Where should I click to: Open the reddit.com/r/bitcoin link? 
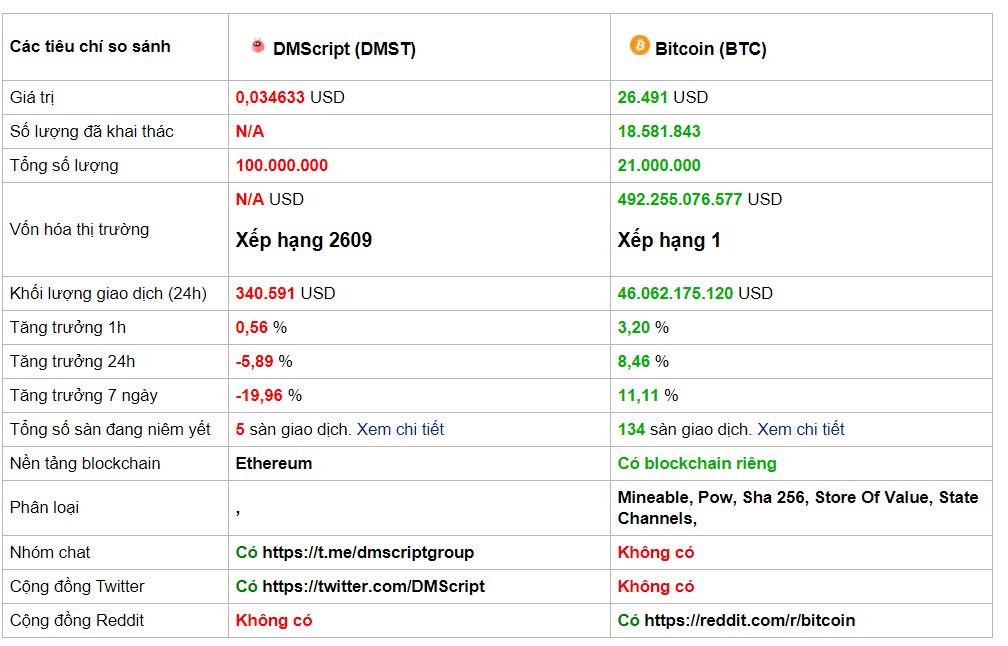[x=750, y=621]
